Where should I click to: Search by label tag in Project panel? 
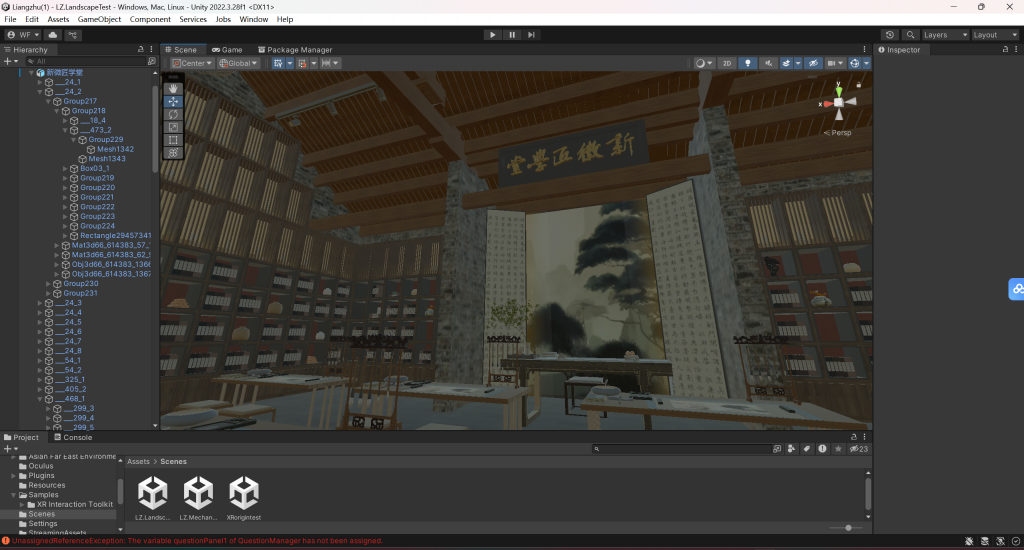pos(807,449)
